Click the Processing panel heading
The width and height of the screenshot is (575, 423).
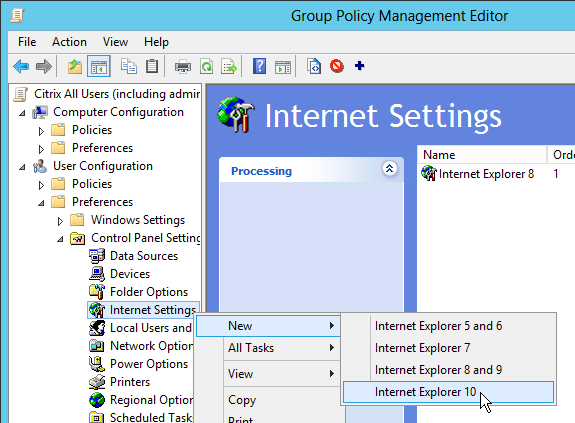click(x=261, y=171)
